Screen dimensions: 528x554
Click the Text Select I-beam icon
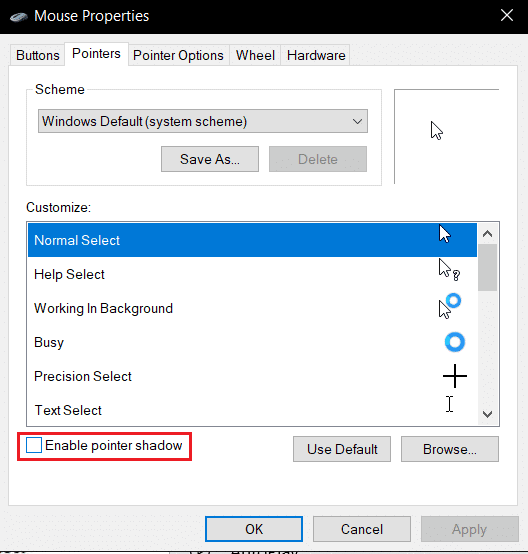tap(449, 404)
